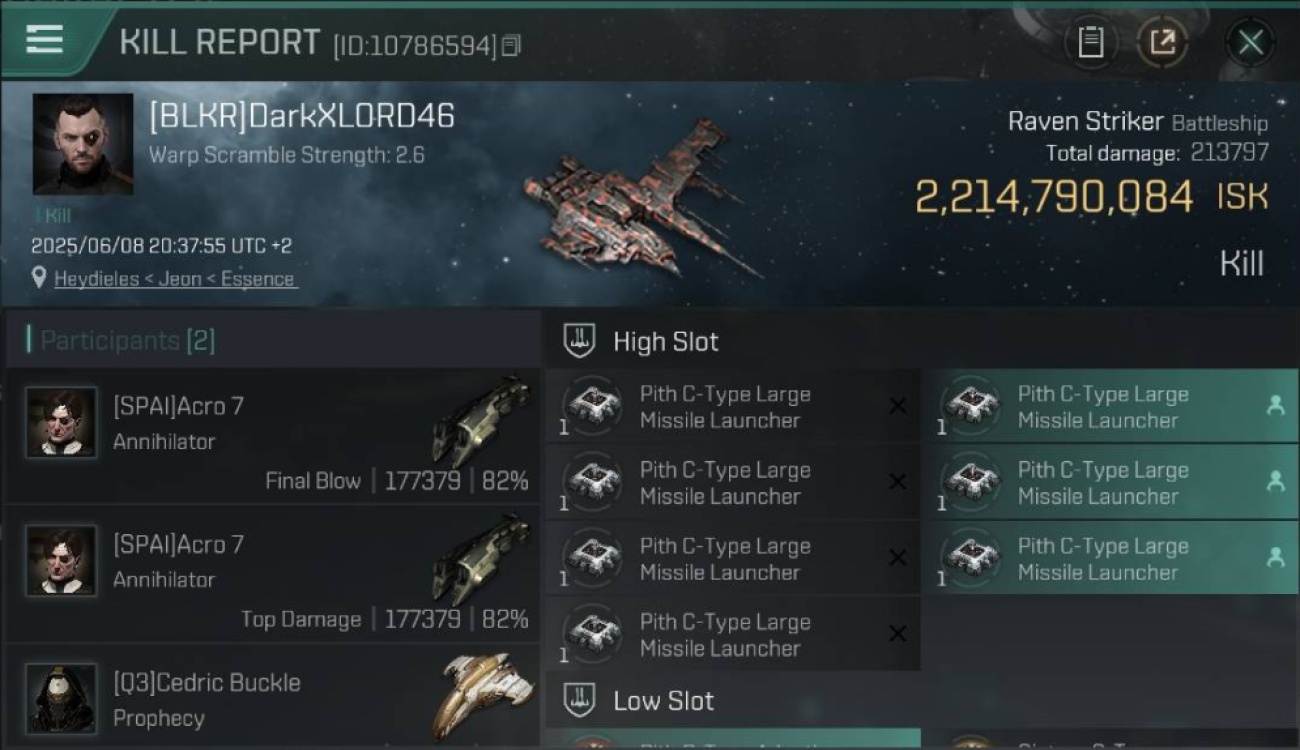Share the kill report externally
The width and height of the screenshot is (1300, 750).
pos(1162,42)
